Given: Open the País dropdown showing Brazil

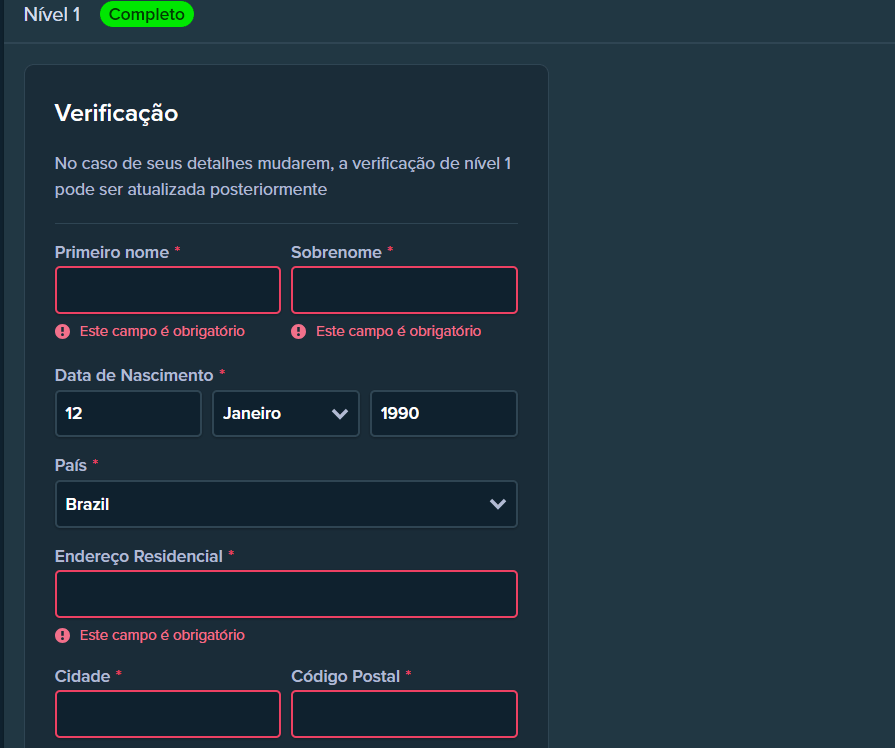Looking at the screenshot, I should coord(287,504).
